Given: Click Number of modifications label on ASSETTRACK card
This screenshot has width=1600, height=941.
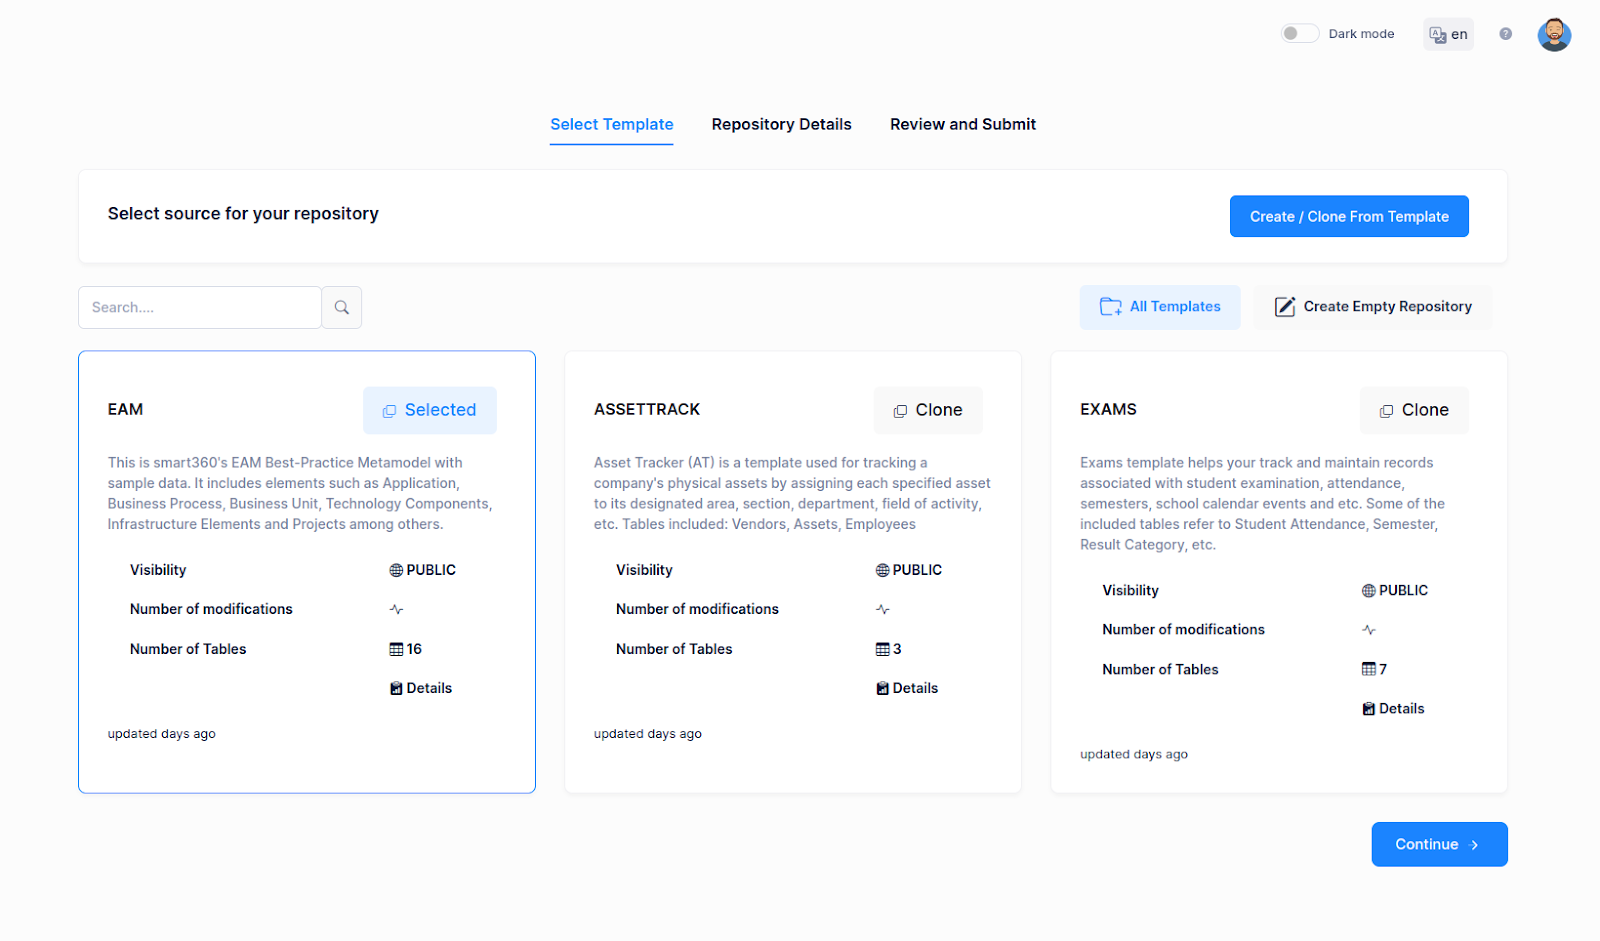Looking at the screenshot, I should point(697,609).
